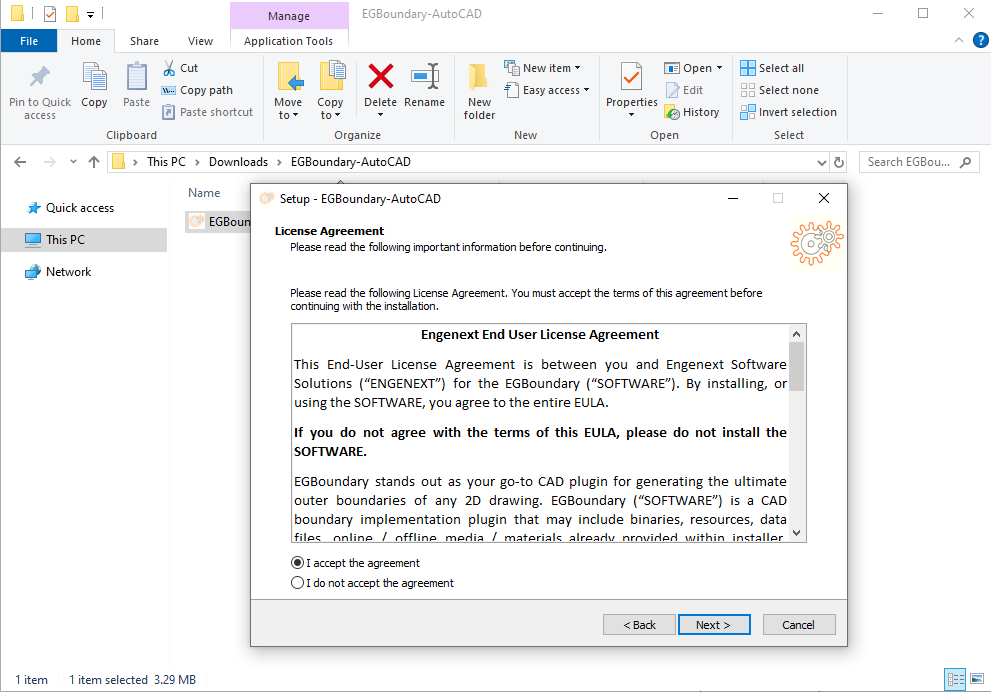Screen dimensions: 991x692
Task: Switch to large icons view in status bar
Action: [x=977, y=679]
